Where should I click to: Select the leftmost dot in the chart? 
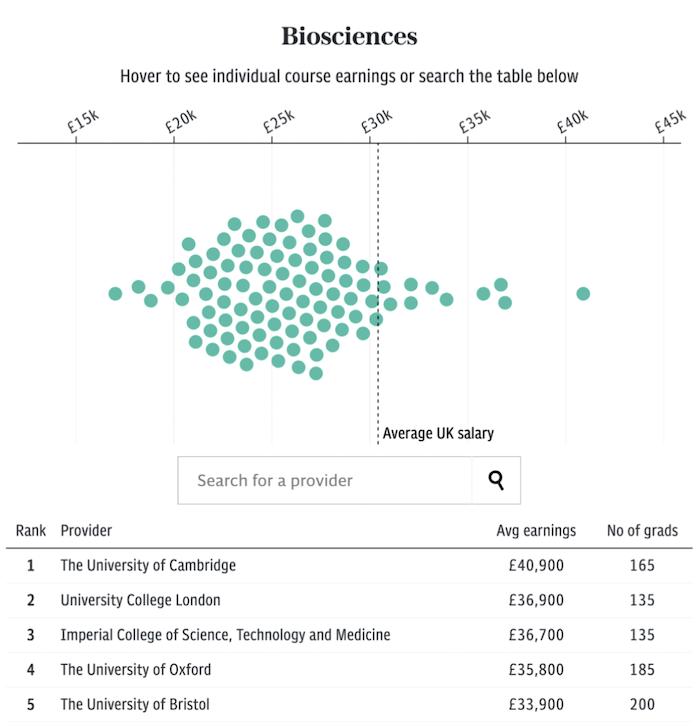point(115,293)
